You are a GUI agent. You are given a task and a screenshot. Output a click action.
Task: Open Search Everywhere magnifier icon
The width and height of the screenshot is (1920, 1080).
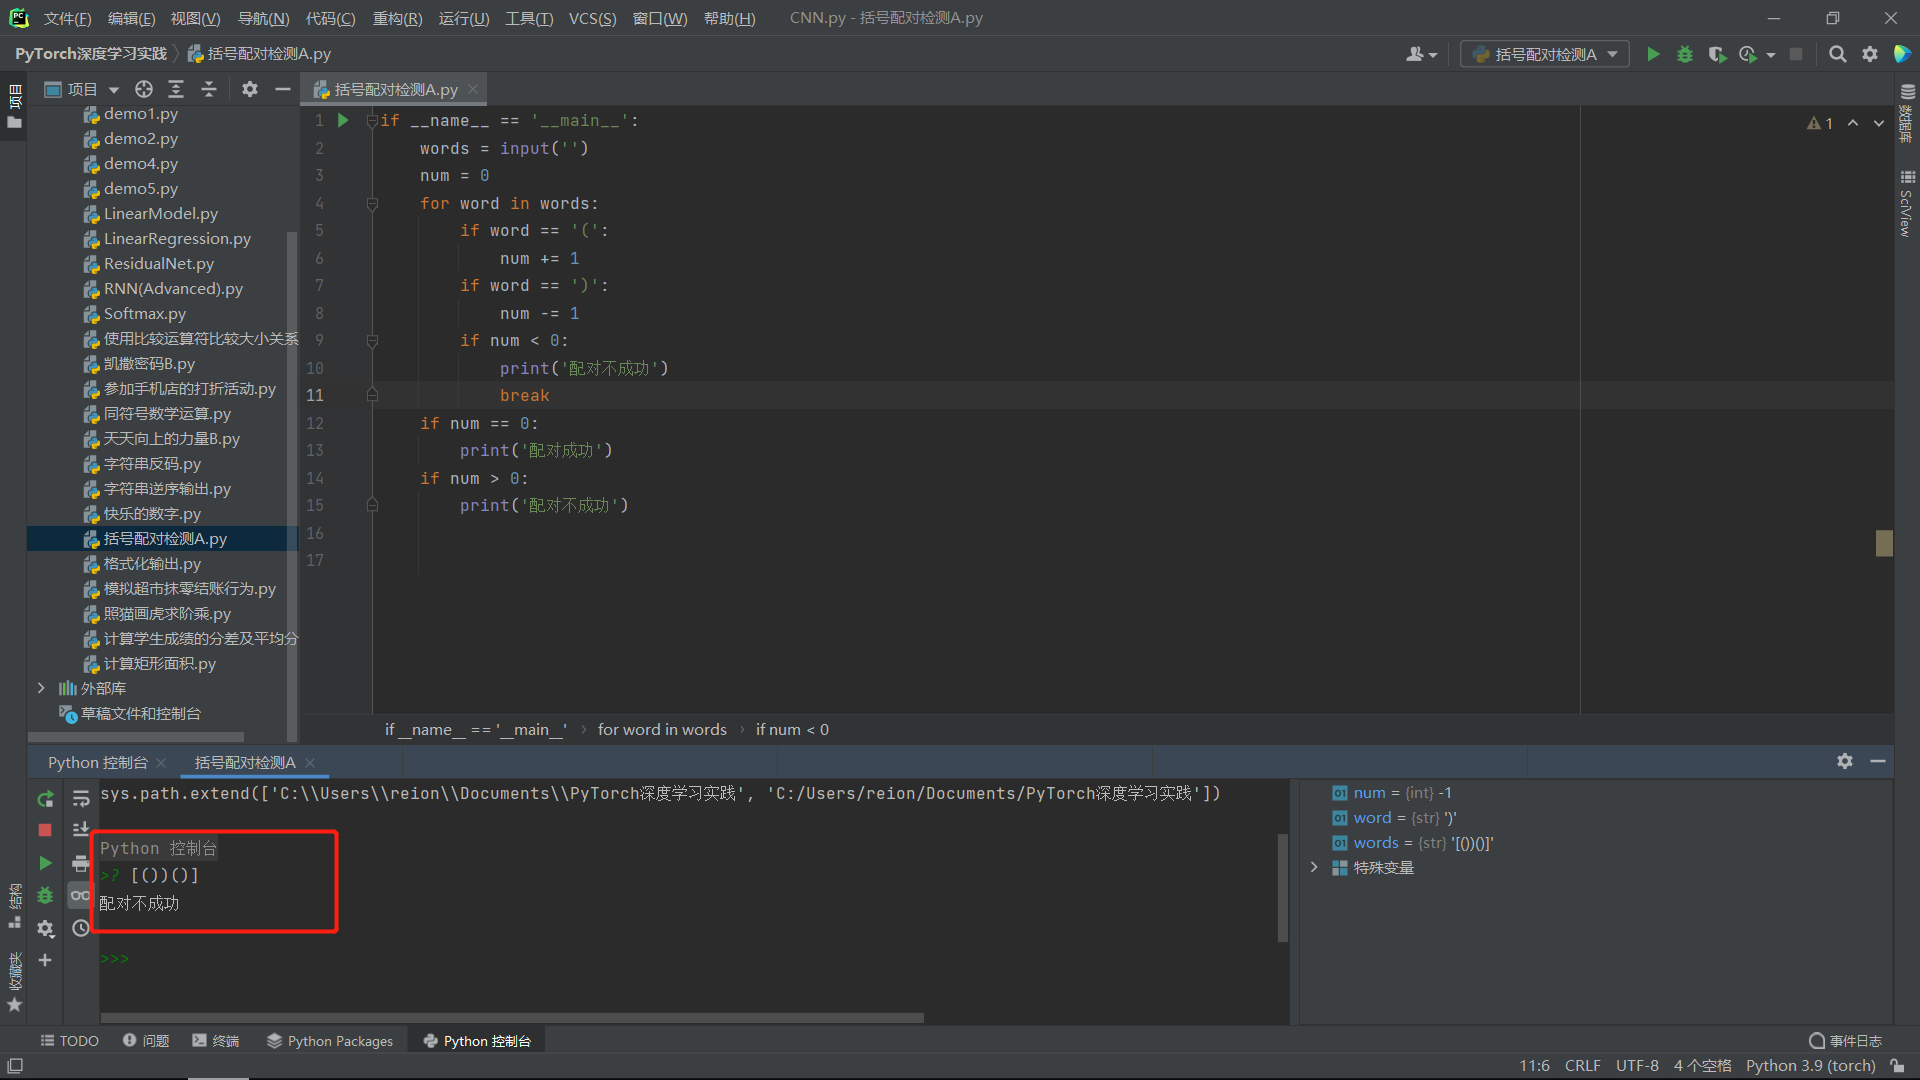tap(1837, 54)
